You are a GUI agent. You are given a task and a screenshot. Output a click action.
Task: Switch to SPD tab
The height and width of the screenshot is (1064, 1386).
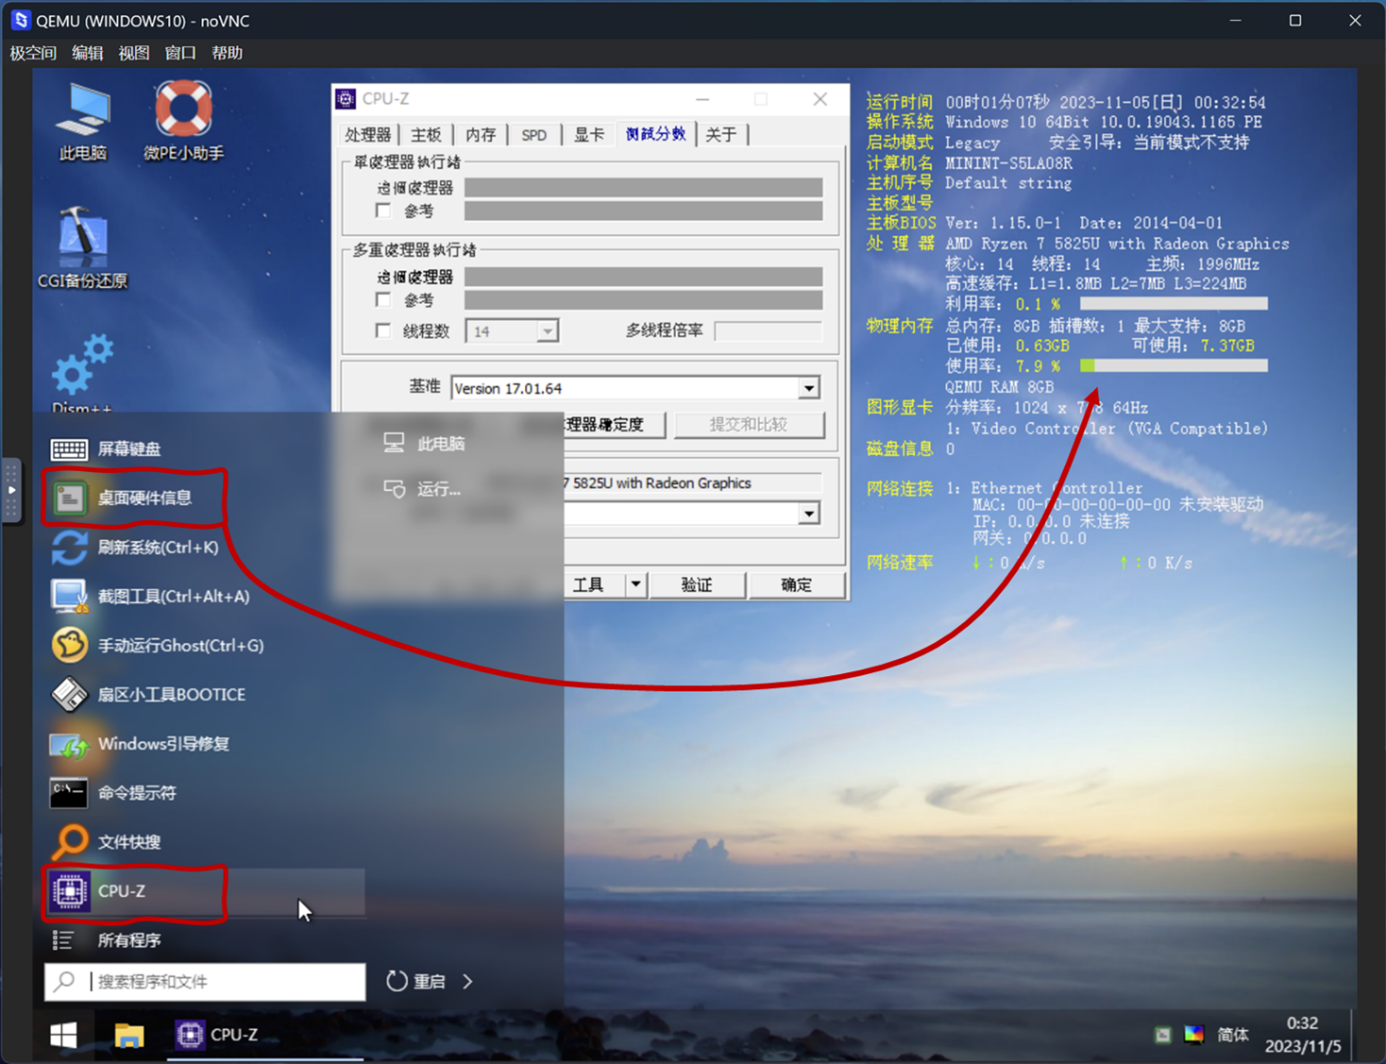point(534,135)
